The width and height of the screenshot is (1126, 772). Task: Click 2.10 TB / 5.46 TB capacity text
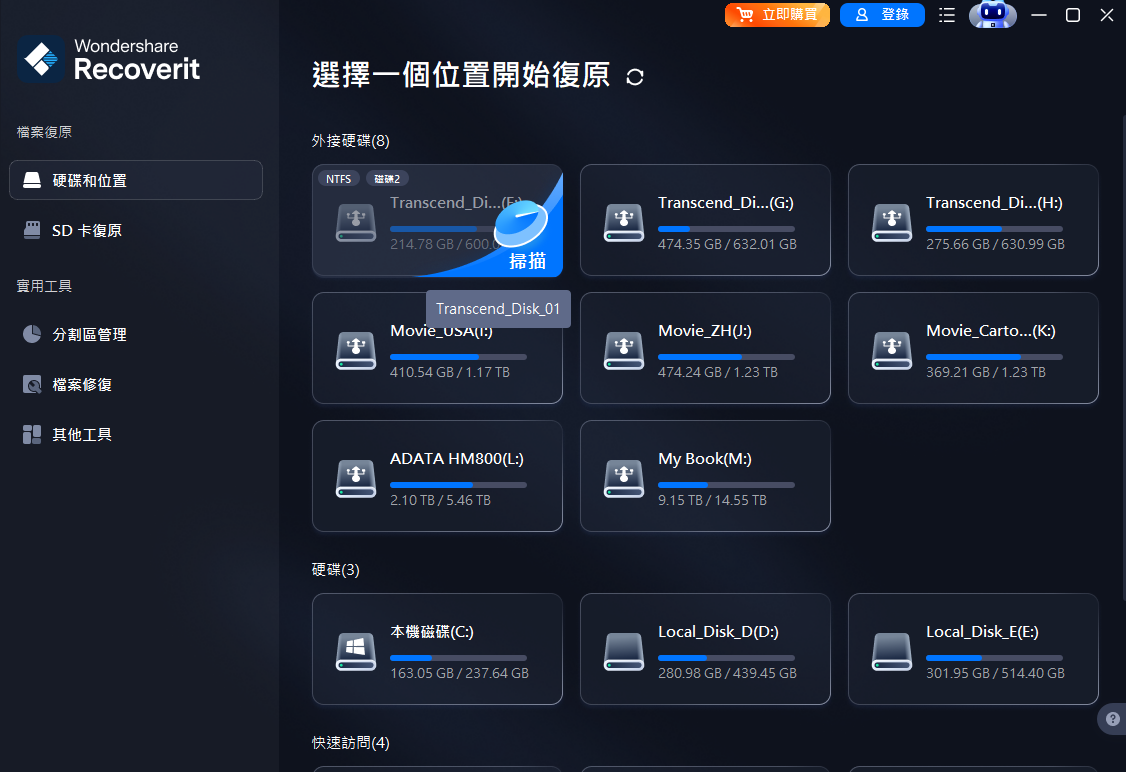440,500
